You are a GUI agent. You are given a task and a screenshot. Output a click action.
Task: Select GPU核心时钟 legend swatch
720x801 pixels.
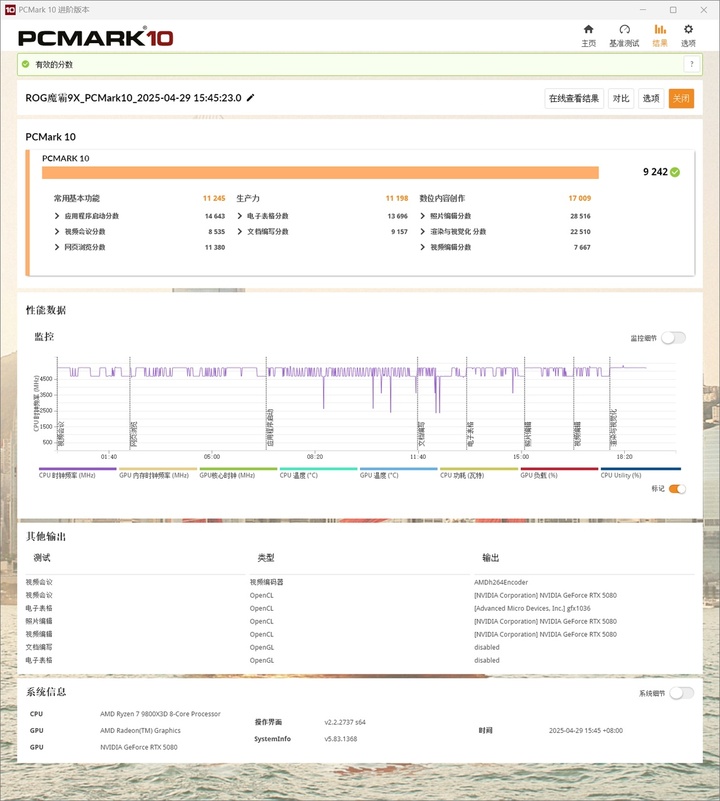coord(238,468)
